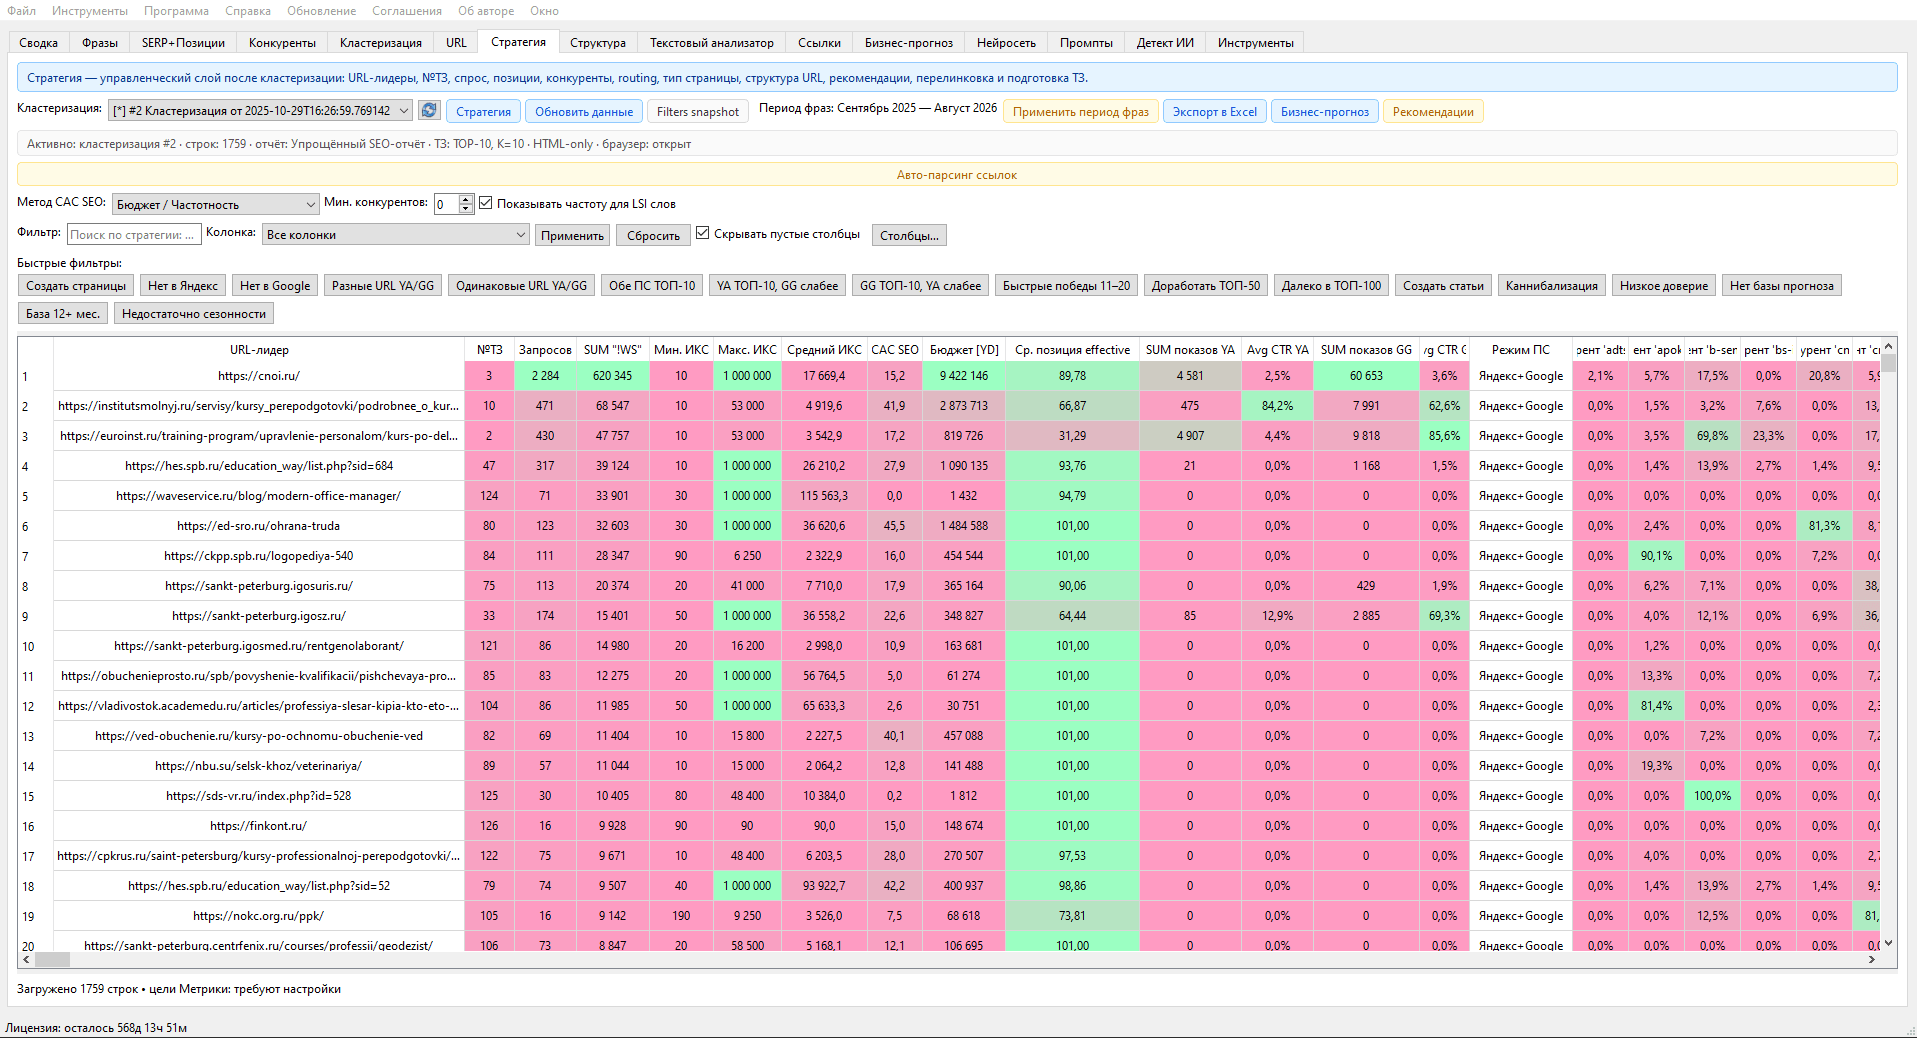
Task: Open the Детект ИИ tab
Action: 1165,43
